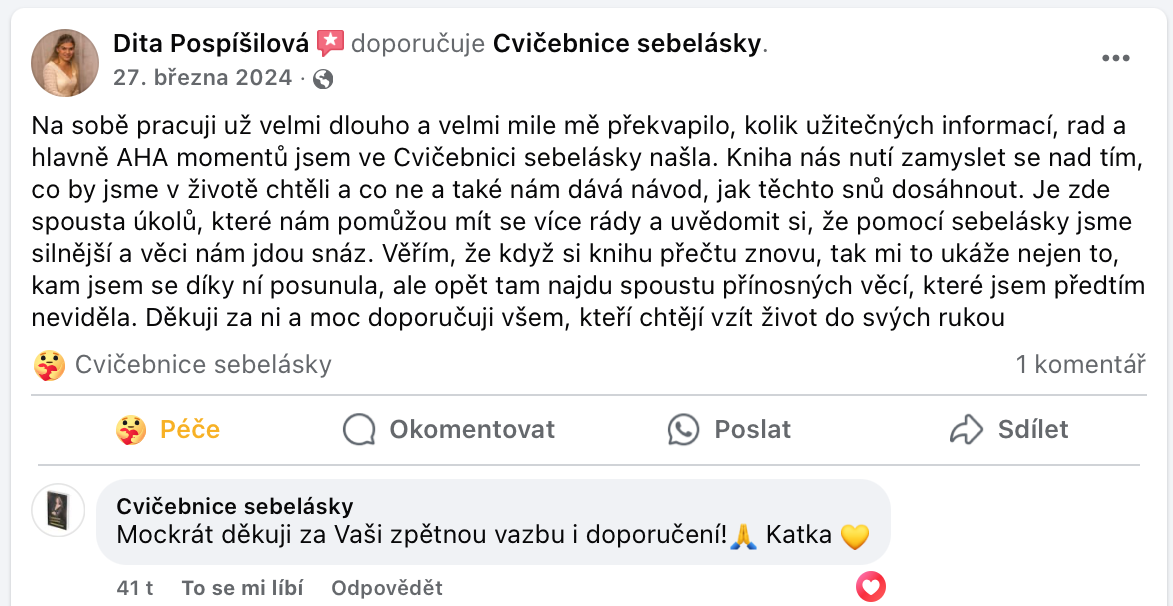View the care reaction emoji summary

[x=48, y=365]
